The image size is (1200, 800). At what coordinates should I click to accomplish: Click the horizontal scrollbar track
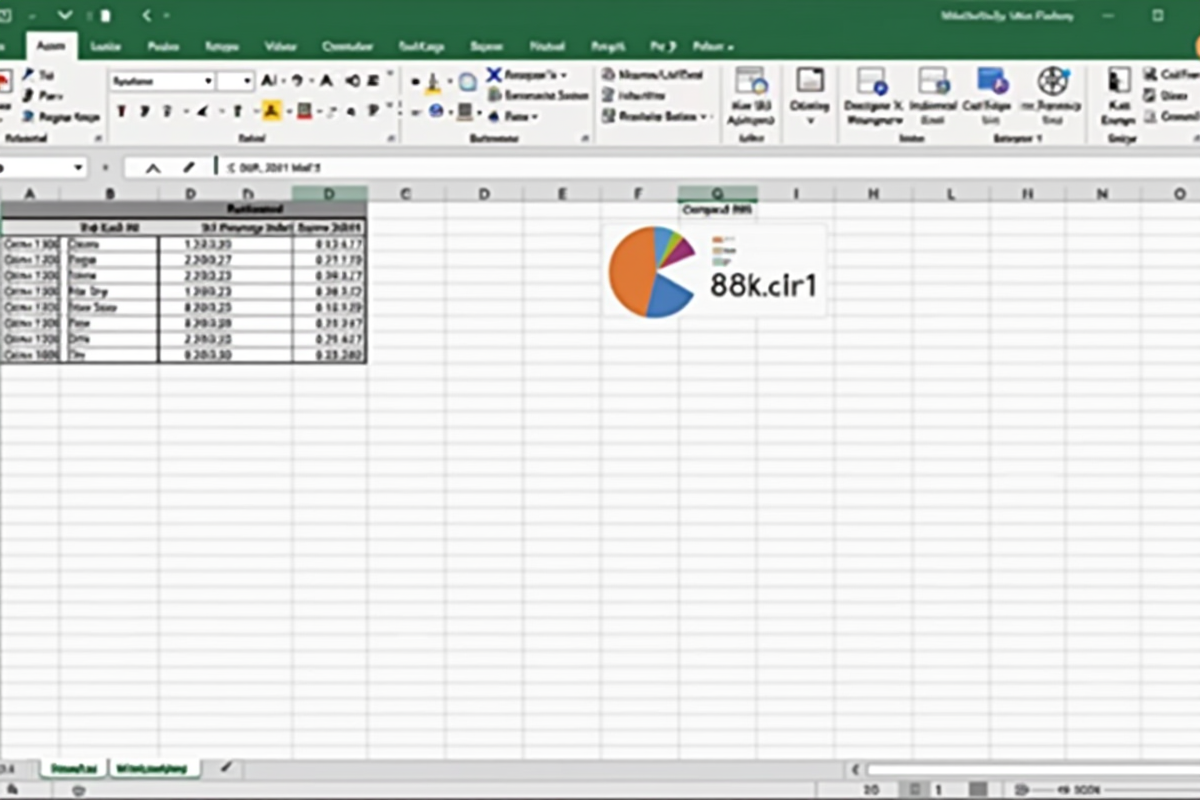[1033, 770]
